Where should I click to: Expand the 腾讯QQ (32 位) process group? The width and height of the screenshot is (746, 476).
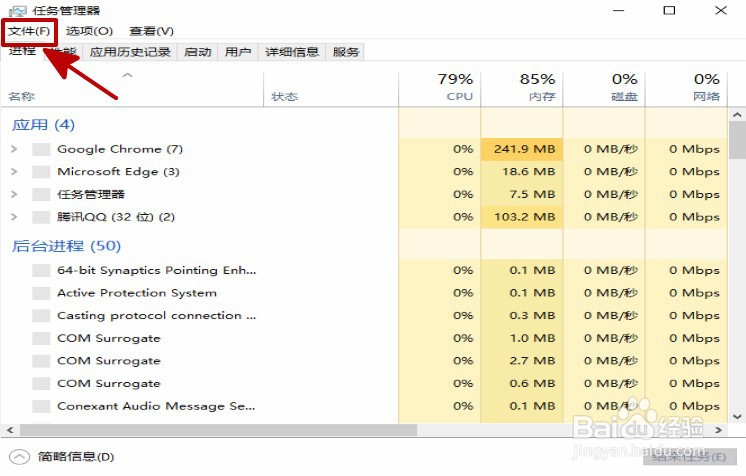coord(14,217)
